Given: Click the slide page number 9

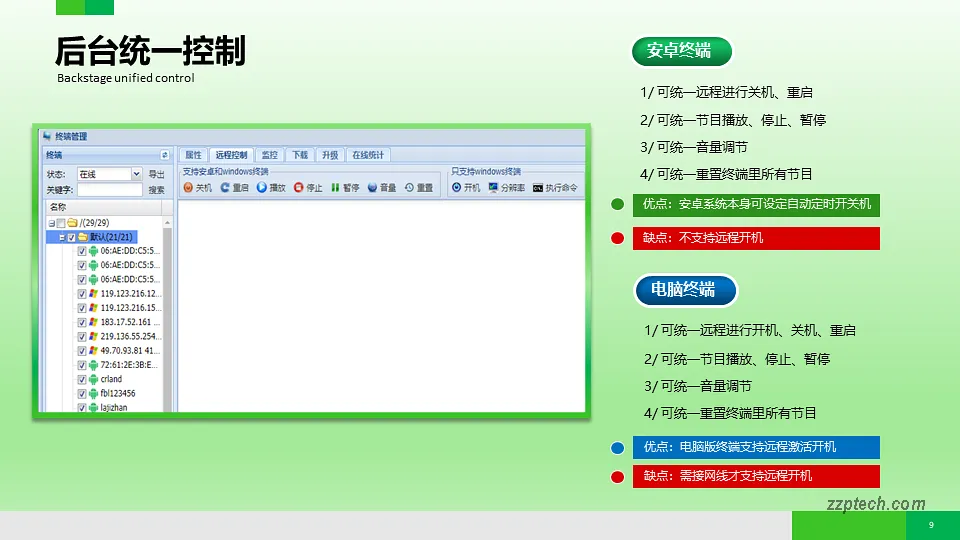Looking at the screenshot, I should point(931,525).
